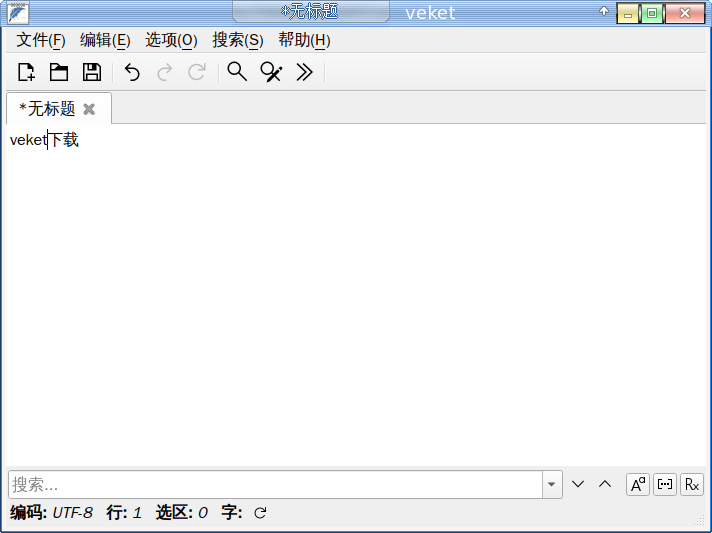Screen dimensions: 712x533
Task: Open a file via folder toolbar icon
Action: coord(59,72)
